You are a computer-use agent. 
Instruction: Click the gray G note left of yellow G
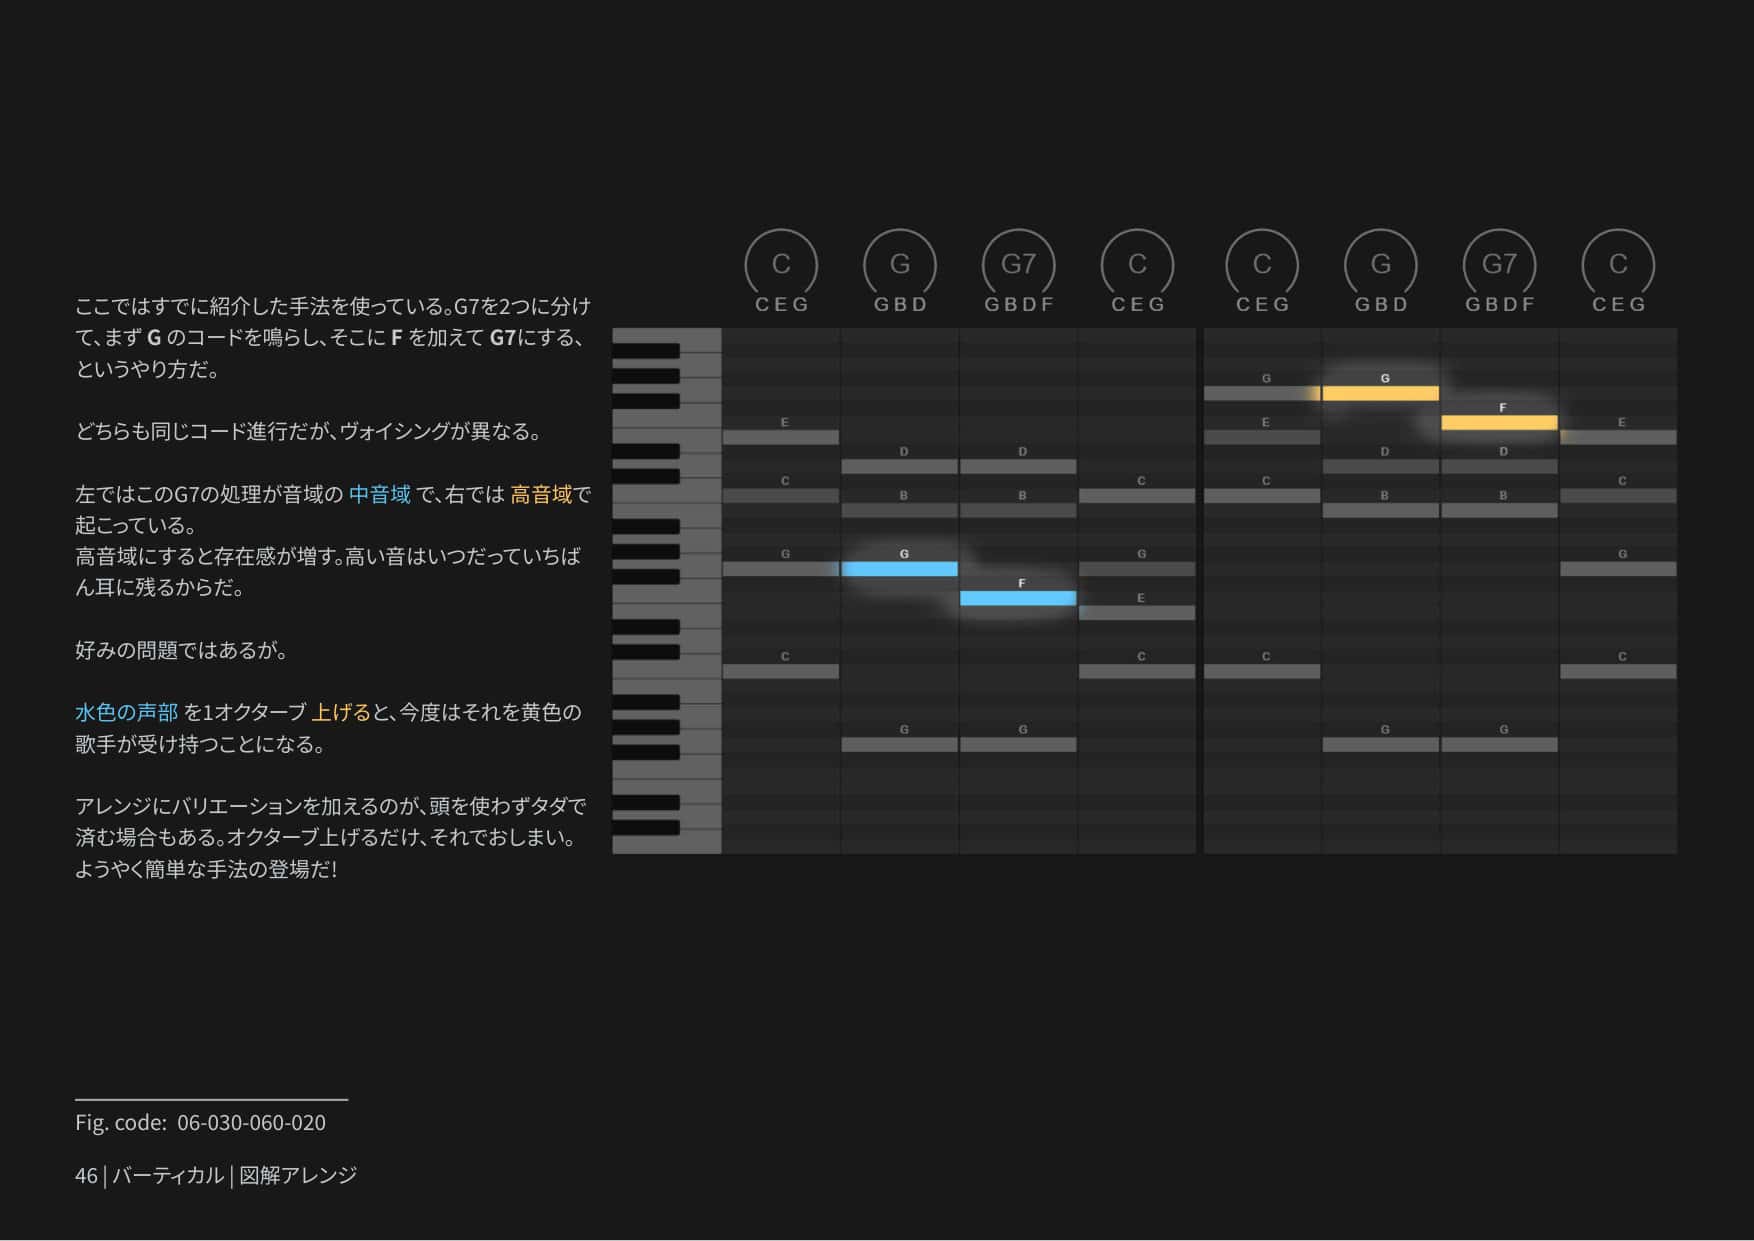click(x=1261, y=394)
